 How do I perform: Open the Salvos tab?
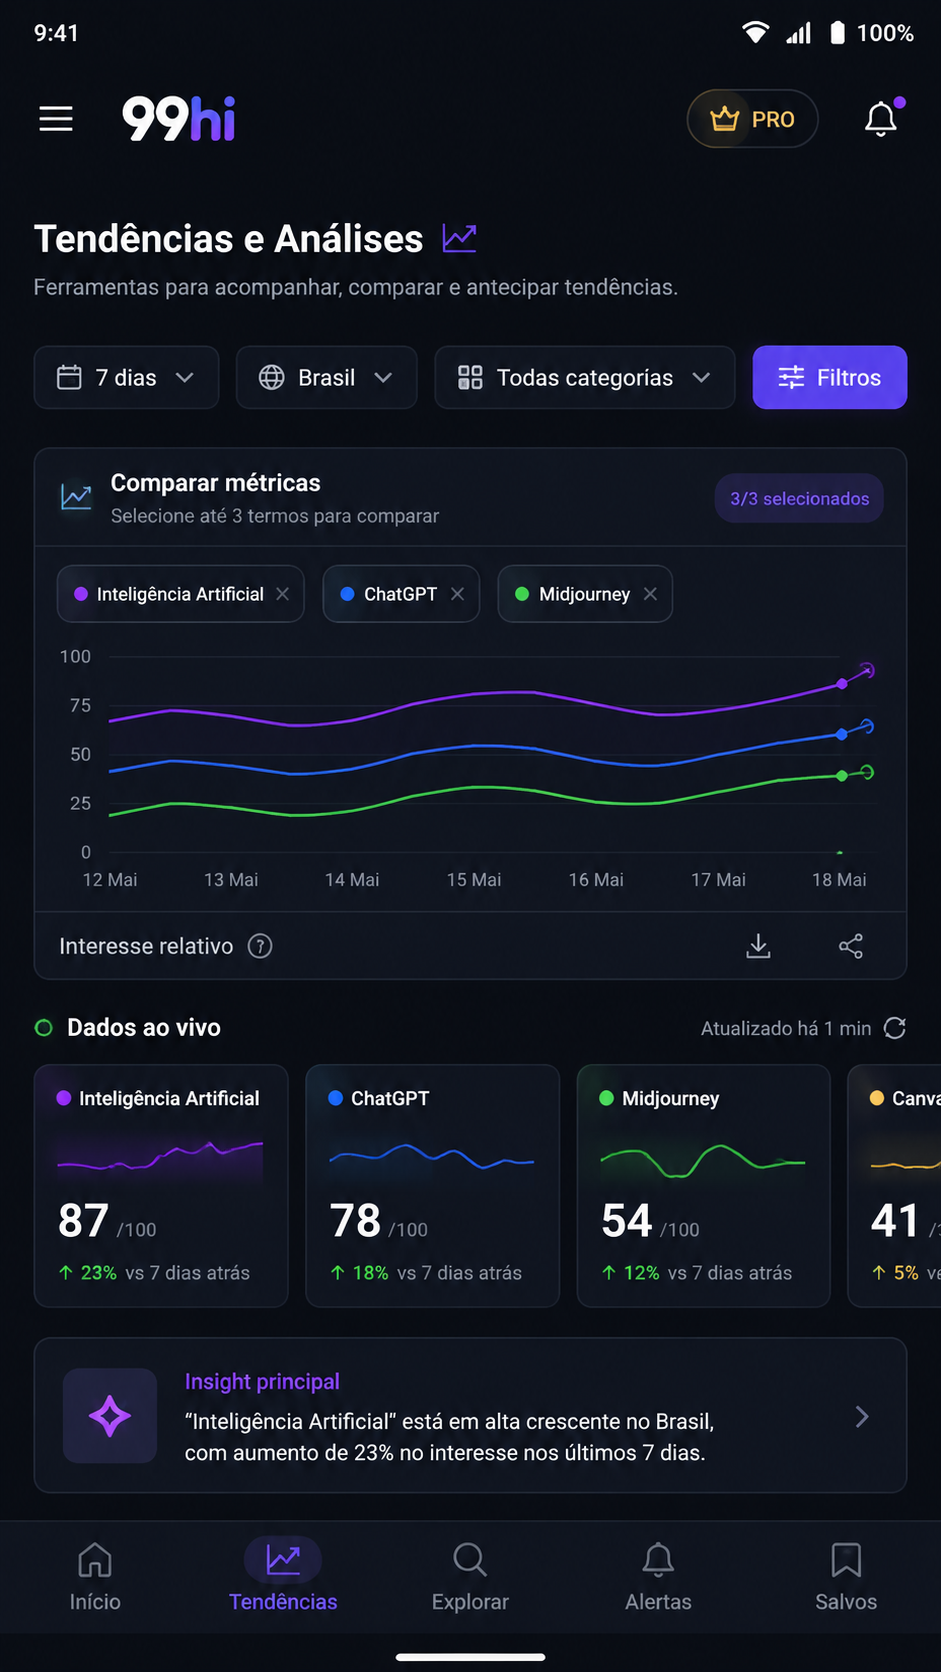846,1577
